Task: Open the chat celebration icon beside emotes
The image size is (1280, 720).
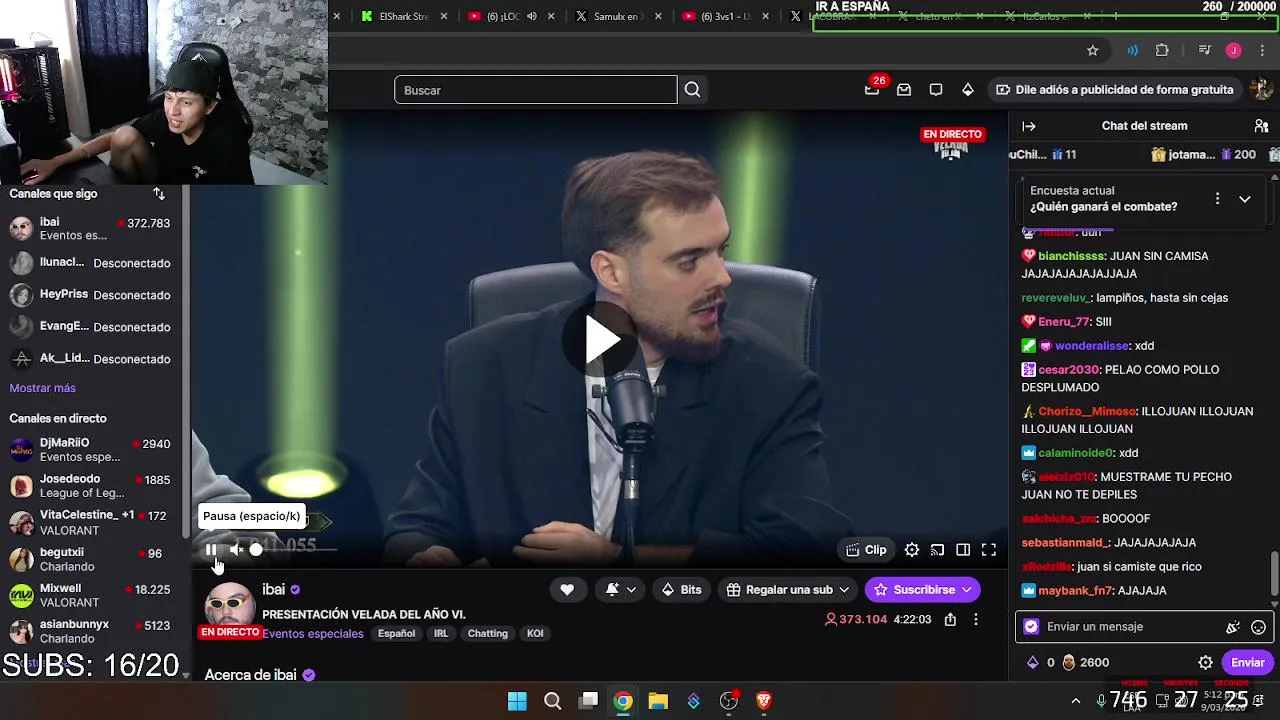Action: pos(1233,627)
